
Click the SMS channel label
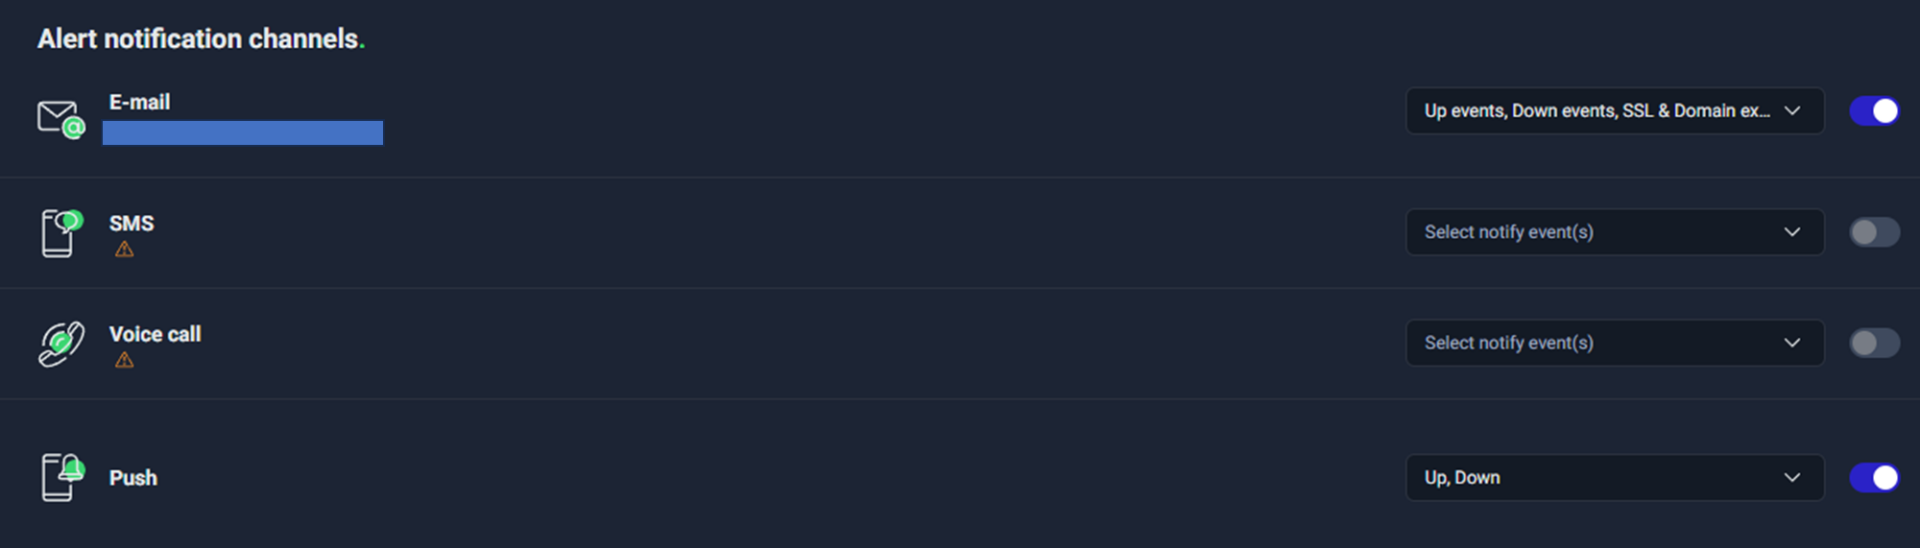tap(131, 223)
